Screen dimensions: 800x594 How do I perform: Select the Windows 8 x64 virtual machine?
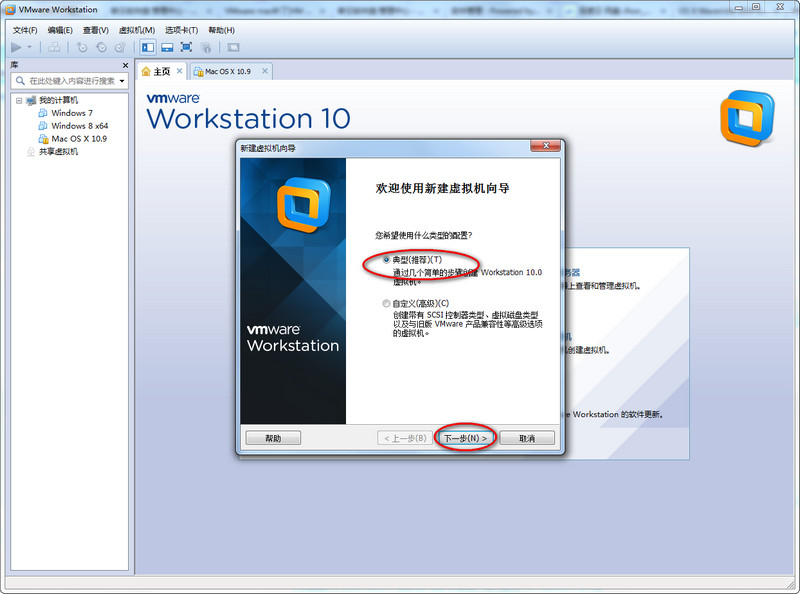click(x=80, y=126)
